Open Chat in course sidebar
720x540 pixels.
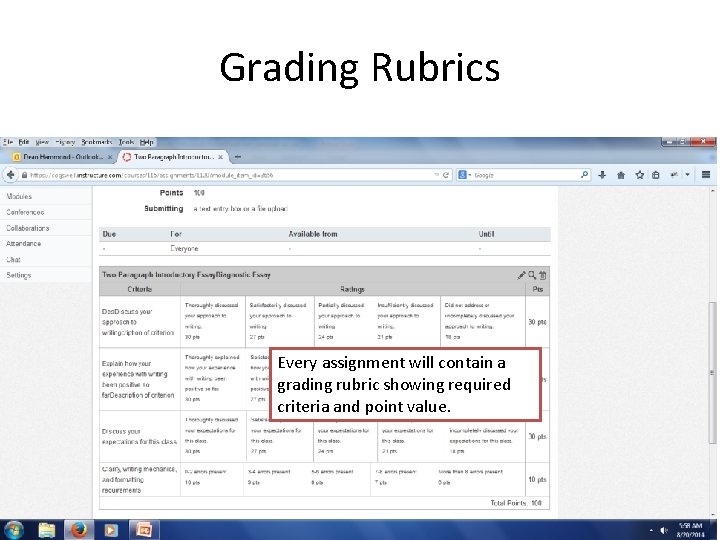[x=13, y=259]
